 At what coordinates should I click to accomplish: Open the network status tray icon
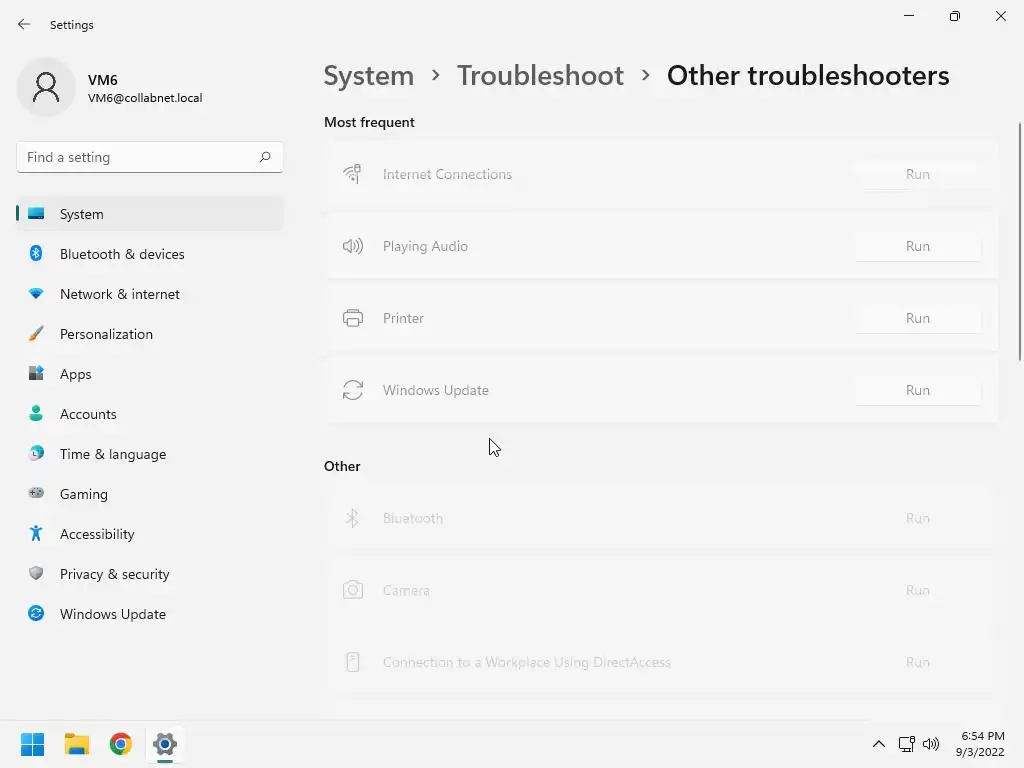906,744
